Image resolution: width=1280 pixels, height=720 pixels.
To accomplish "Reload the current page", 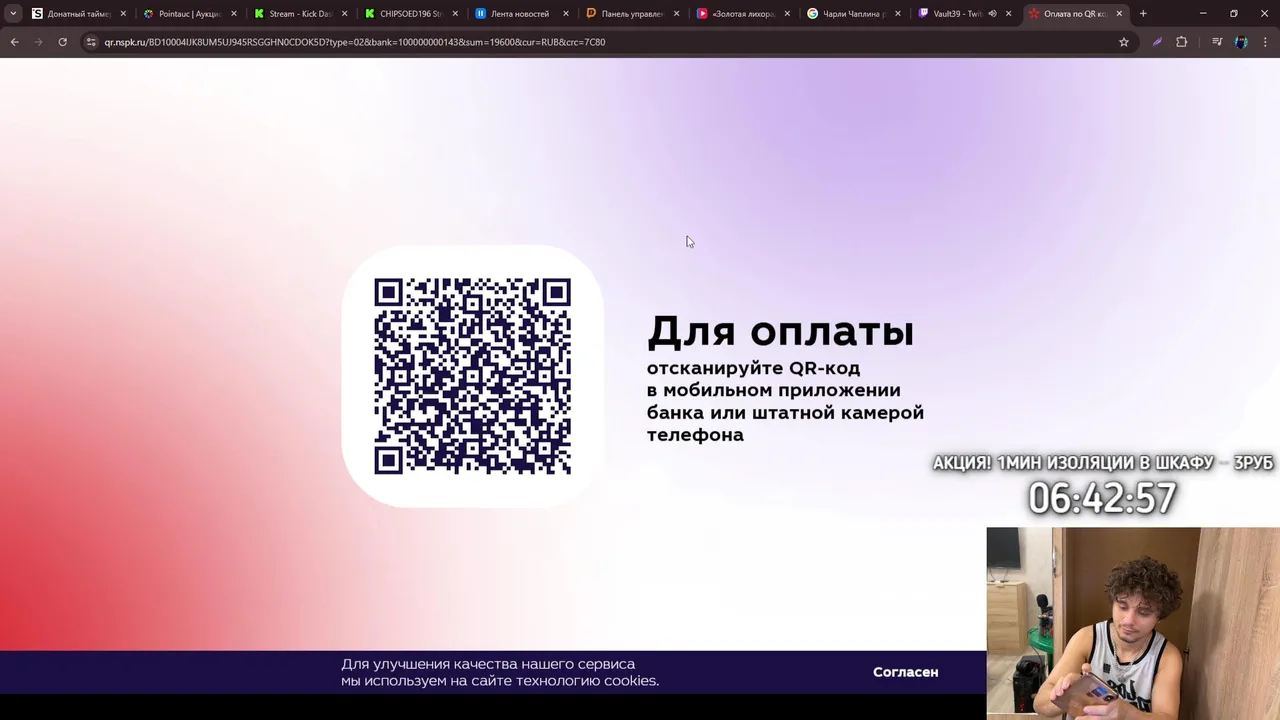I will [x=62, y=42].
